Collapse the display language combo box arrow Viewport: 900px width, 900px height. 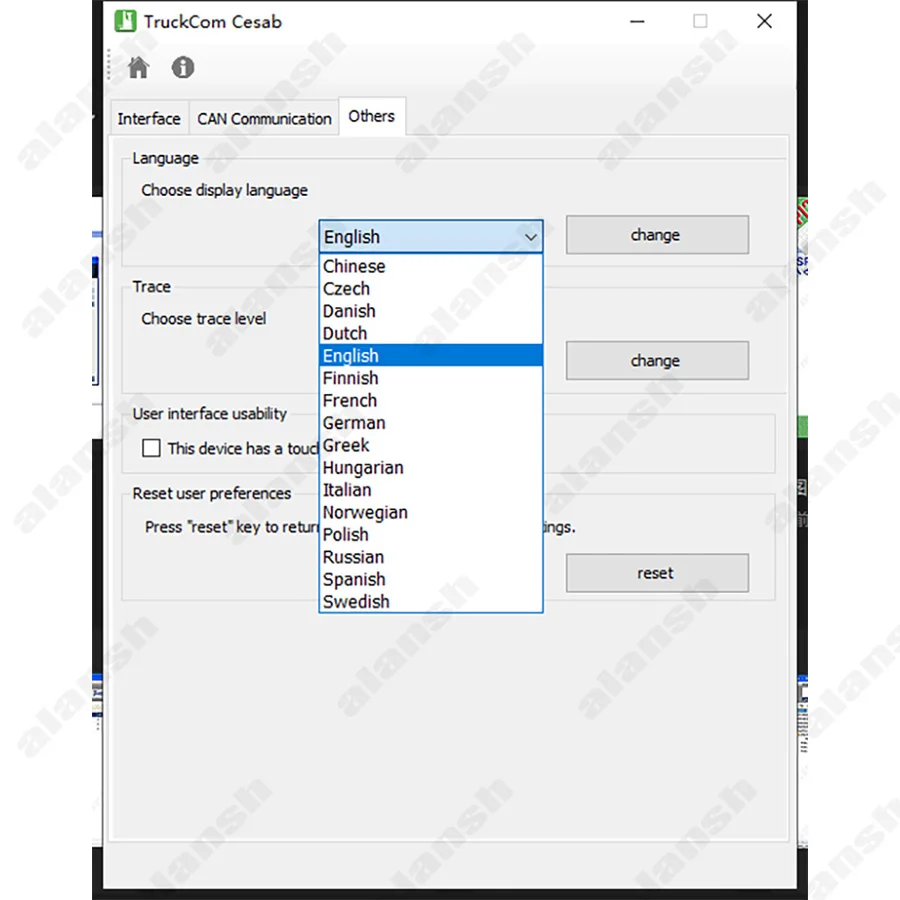(530, 237)
